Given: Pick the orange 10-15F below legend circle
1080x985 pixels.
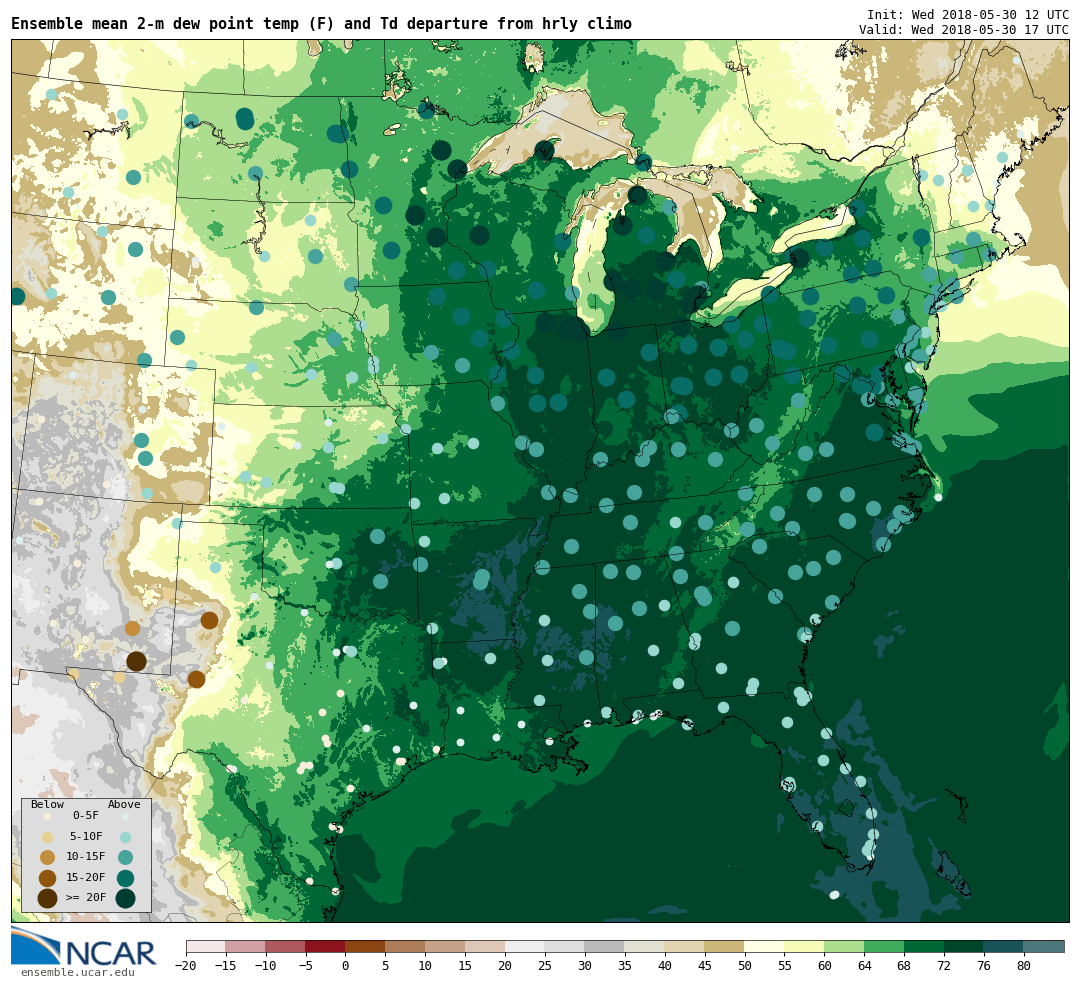Looking at the screenshot, I should (47, 857).
